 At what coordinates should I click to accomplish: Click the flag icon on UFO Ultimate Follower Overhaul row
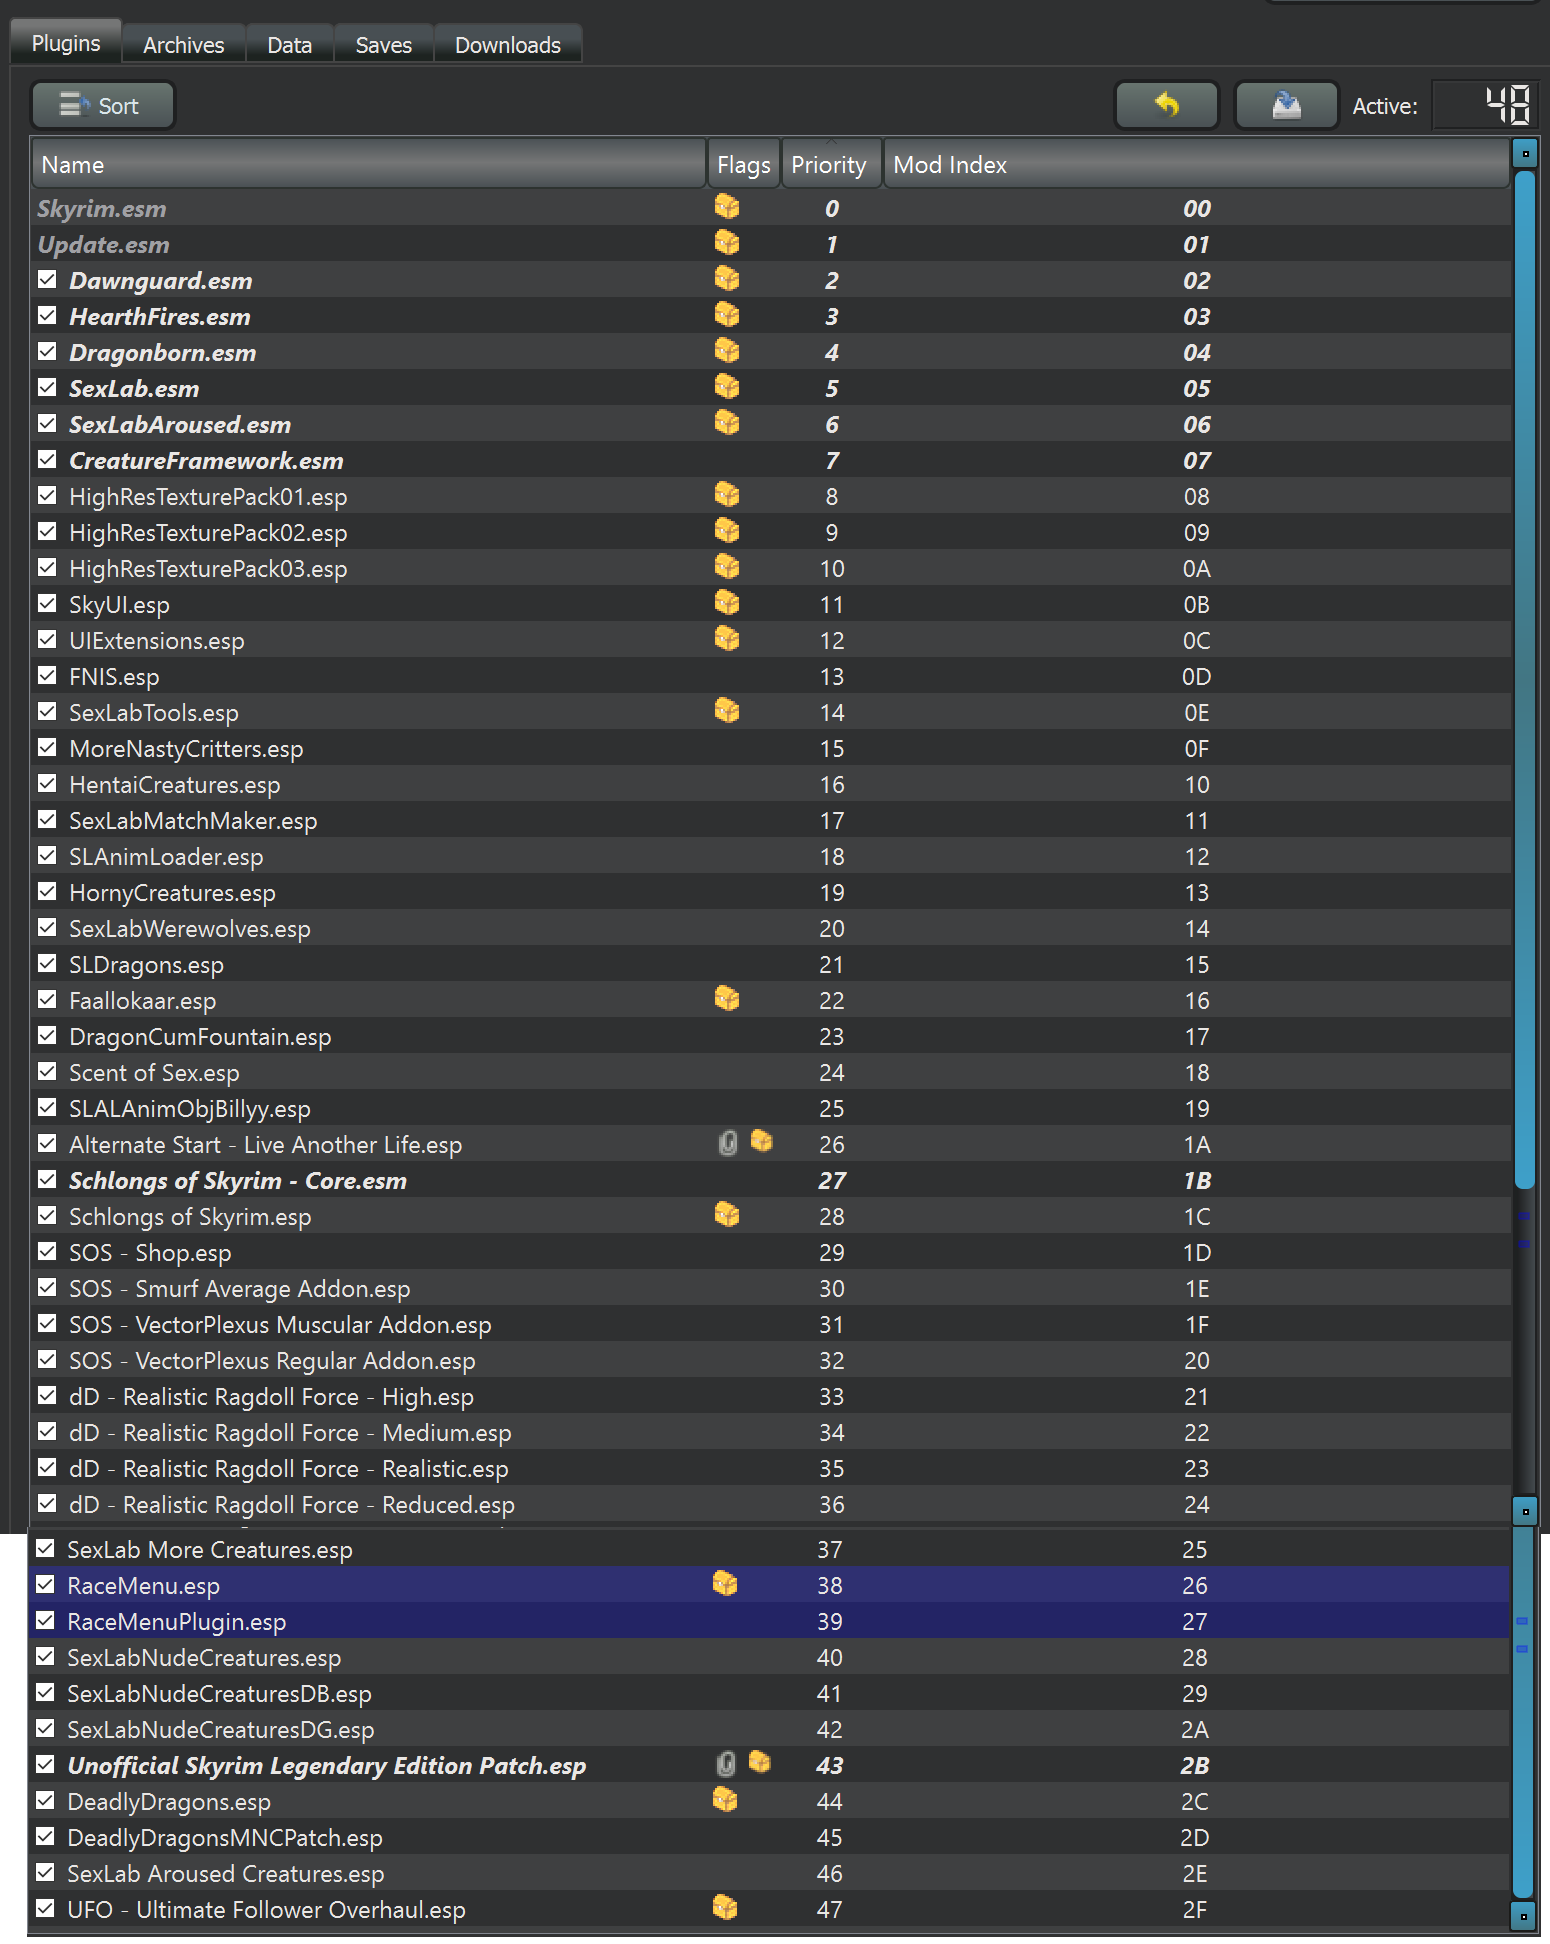[725, 1908]
